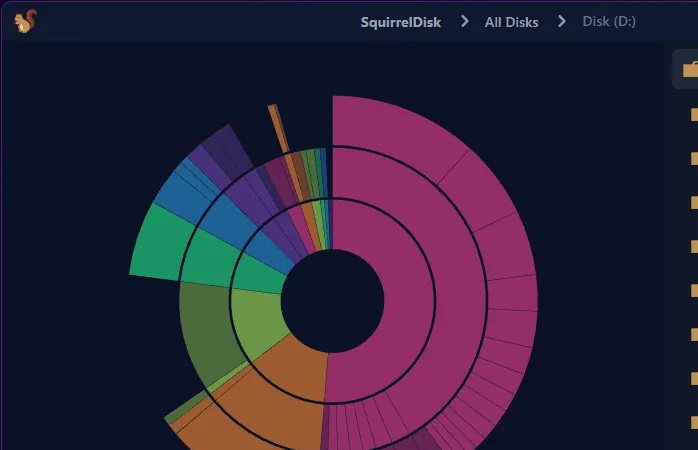The width and height of the screenshot is (698, 450).
Task: Go to the SquirrelDisk home breadcrumb
Action: (x=400, y=21)
